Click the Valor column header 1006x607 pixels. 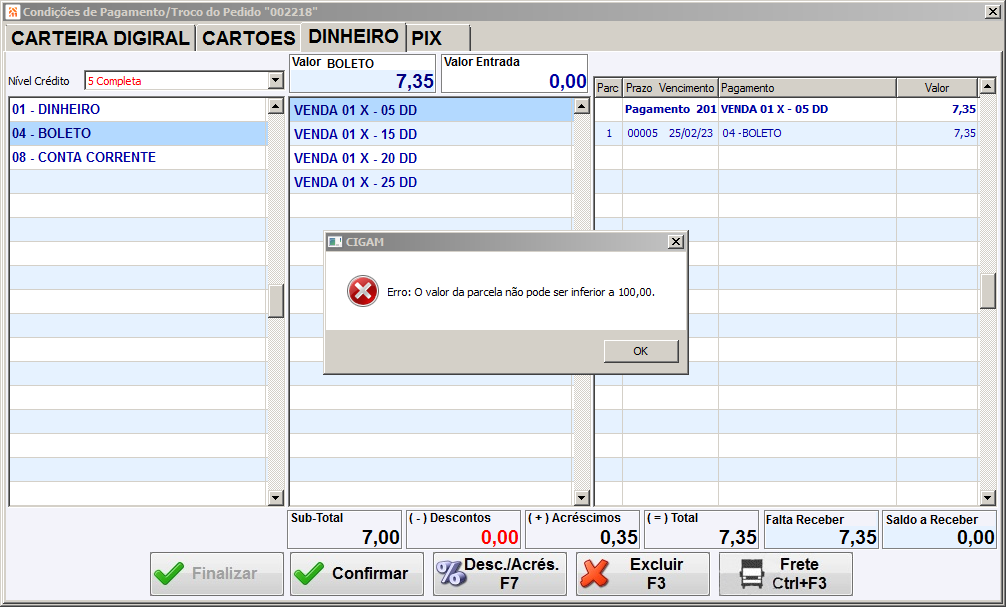click(937, 88)
